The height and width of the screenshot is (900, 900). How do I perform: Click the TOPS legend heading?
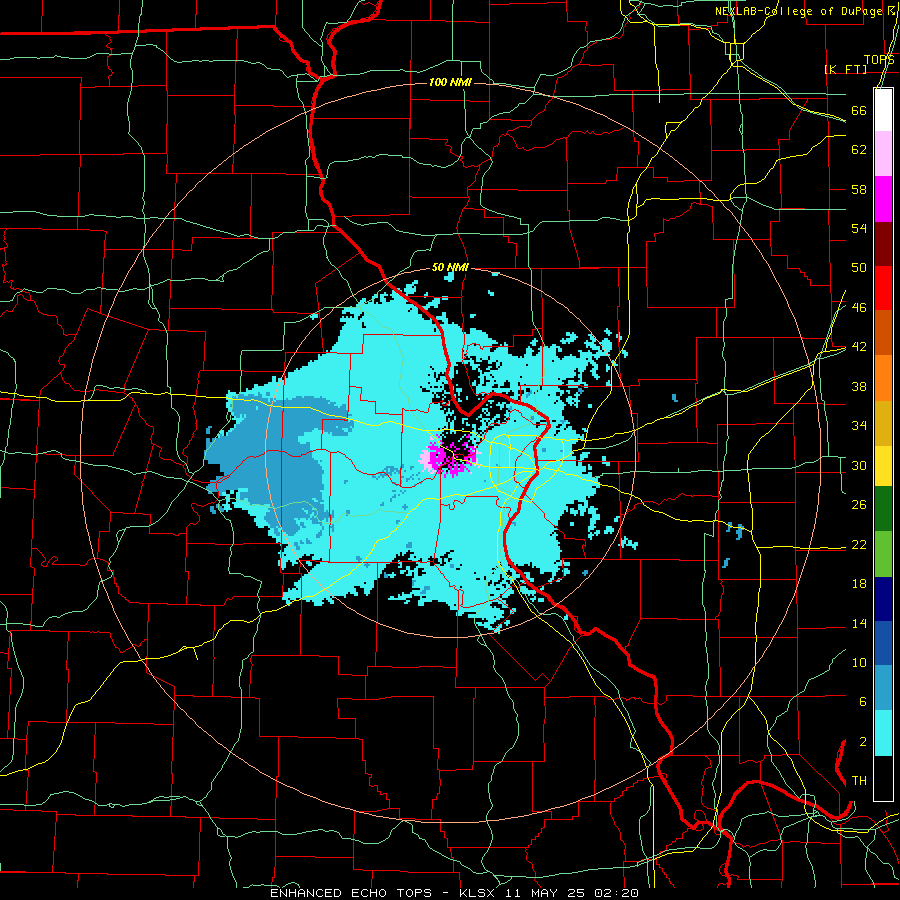pyautogui.click(x=879, y=60)
